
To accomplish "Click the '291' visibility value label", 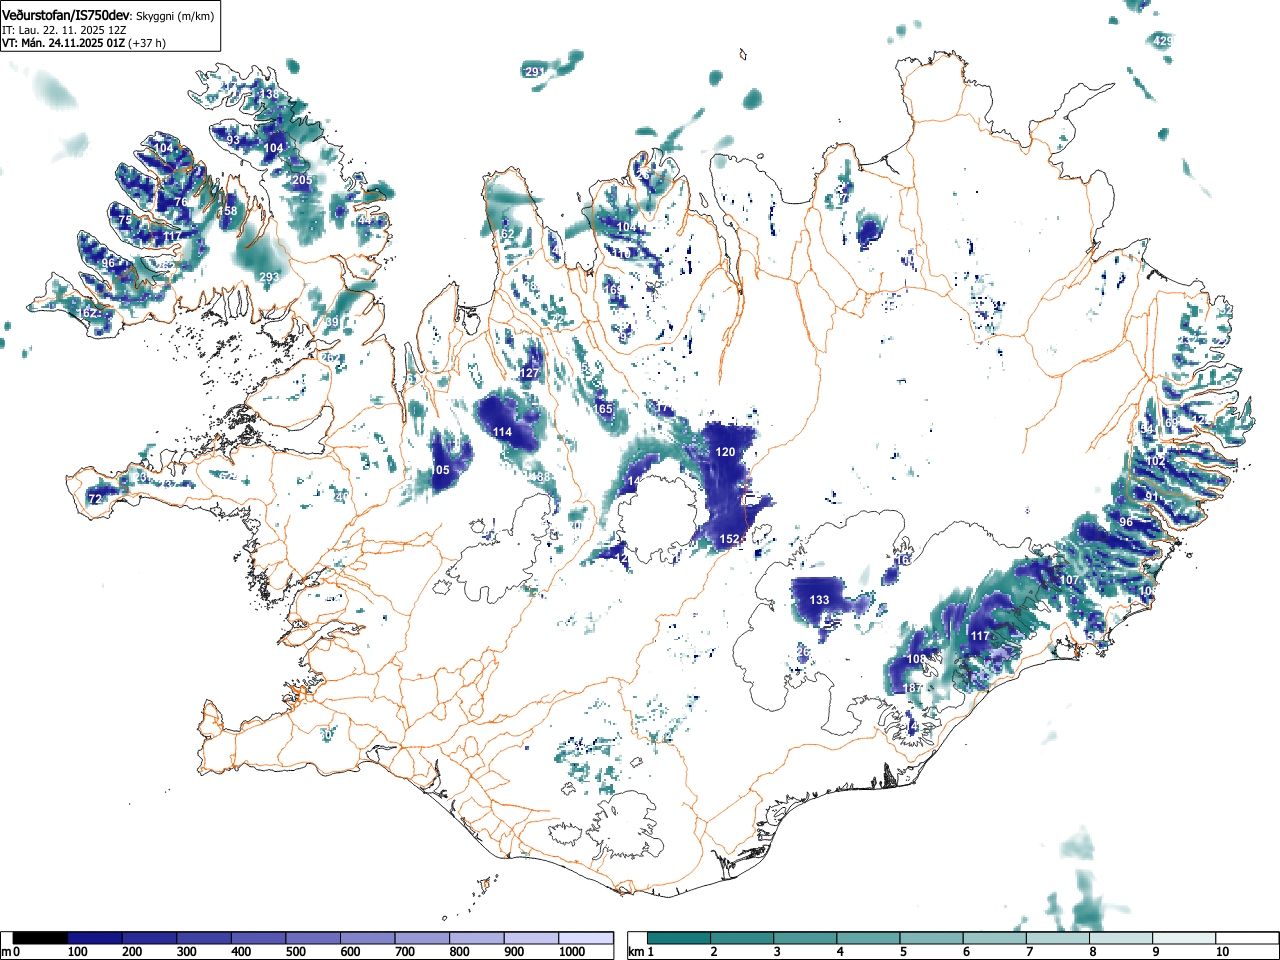I will (535, 72).
